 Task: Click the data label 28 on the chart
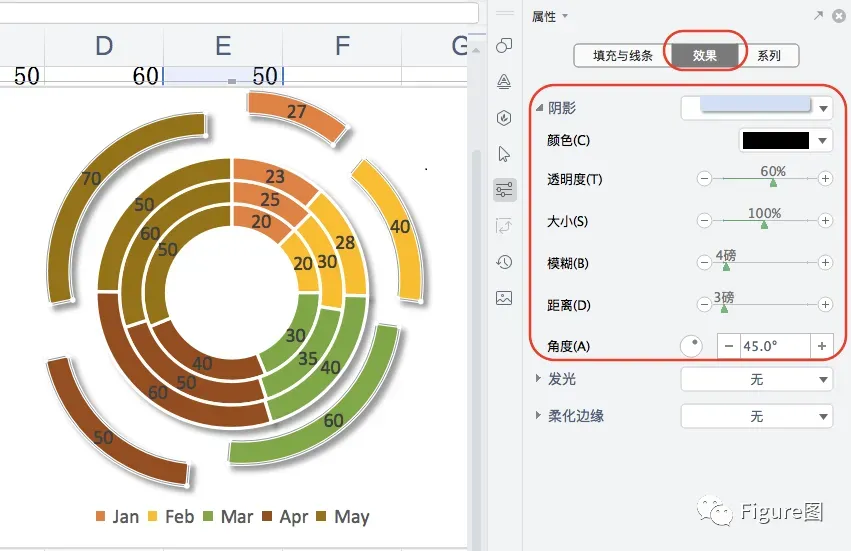coord(345,242)
